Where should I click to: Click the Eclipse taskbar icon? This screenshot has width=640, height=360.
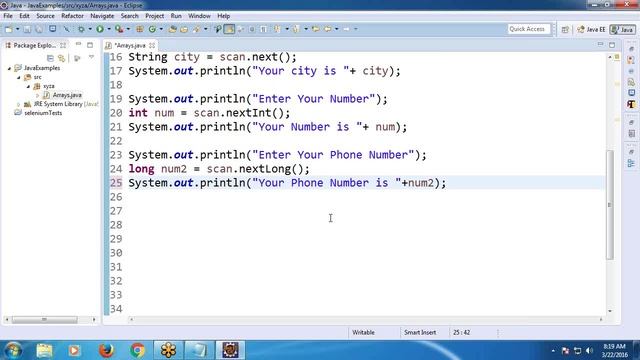(230, 350)
